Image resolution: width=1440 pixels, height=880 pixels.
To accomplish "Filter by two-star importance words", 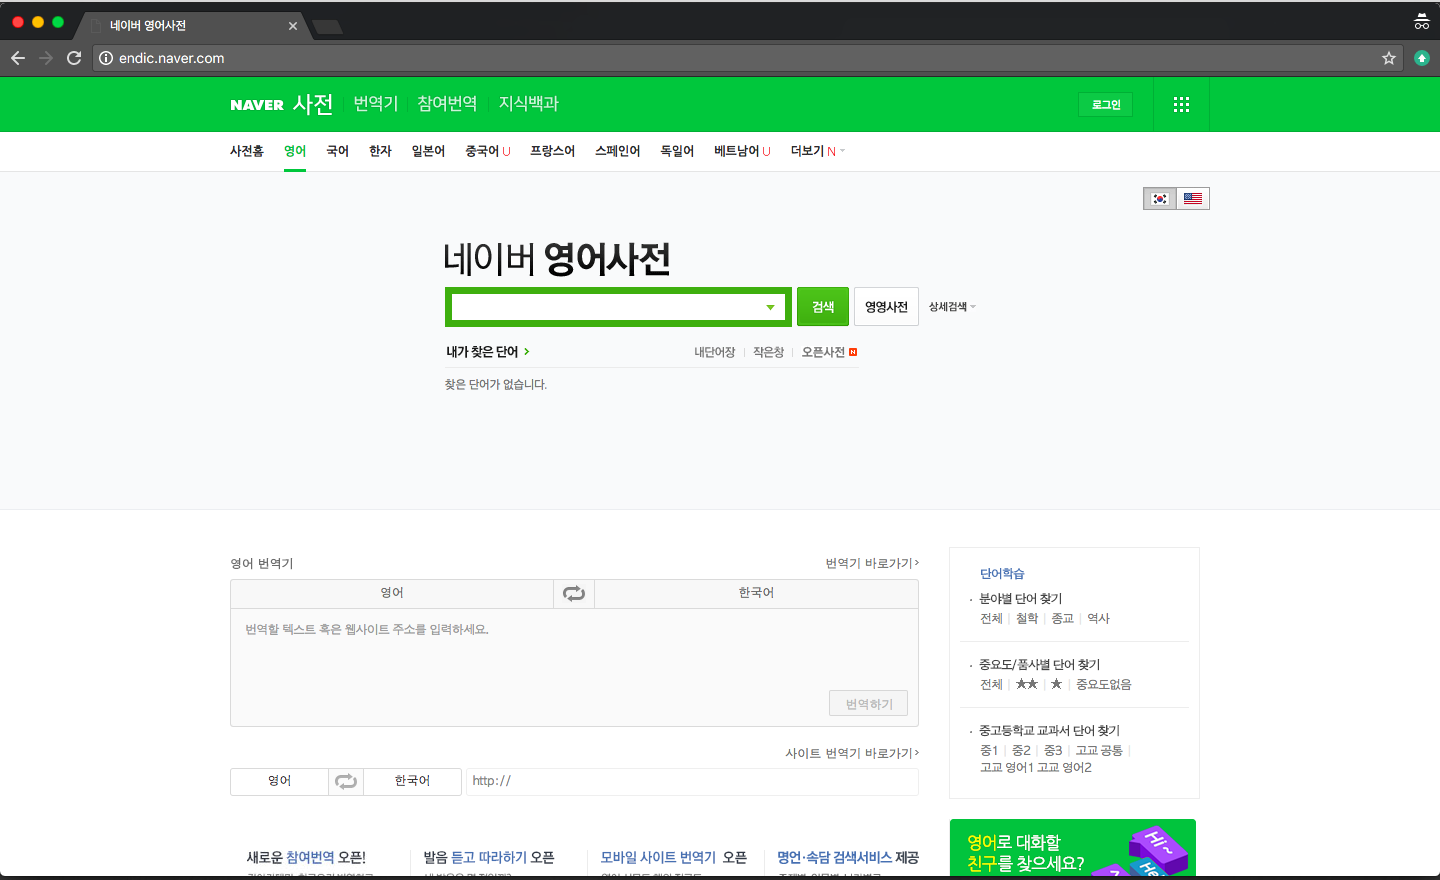I will pyautogui.click(x=1027, y=685).
